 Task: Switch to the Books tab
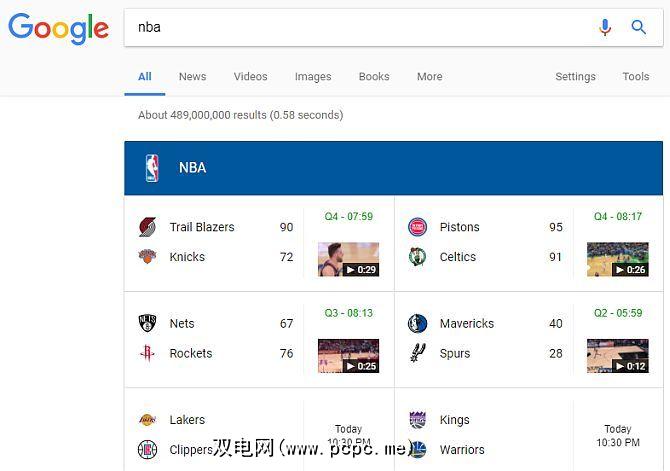click(x=374, y=77)
